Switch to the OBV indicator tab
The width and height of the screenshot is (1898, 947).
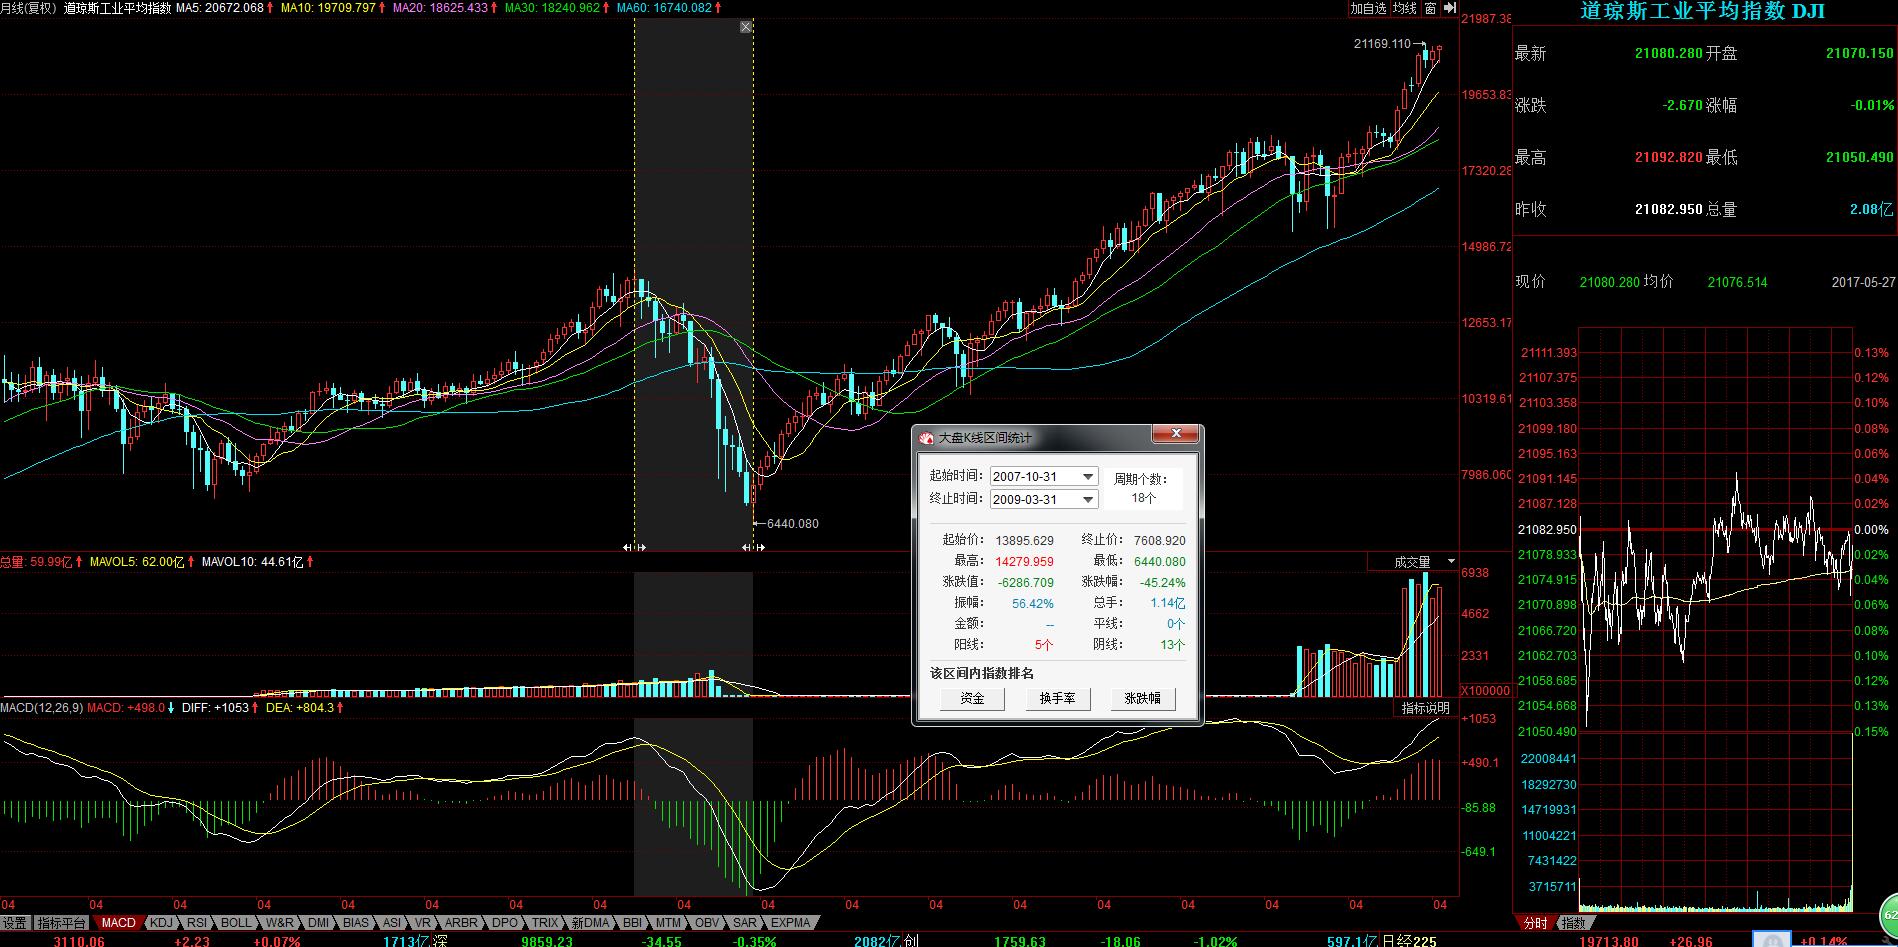pyautogui.click(x=707, y=923)
